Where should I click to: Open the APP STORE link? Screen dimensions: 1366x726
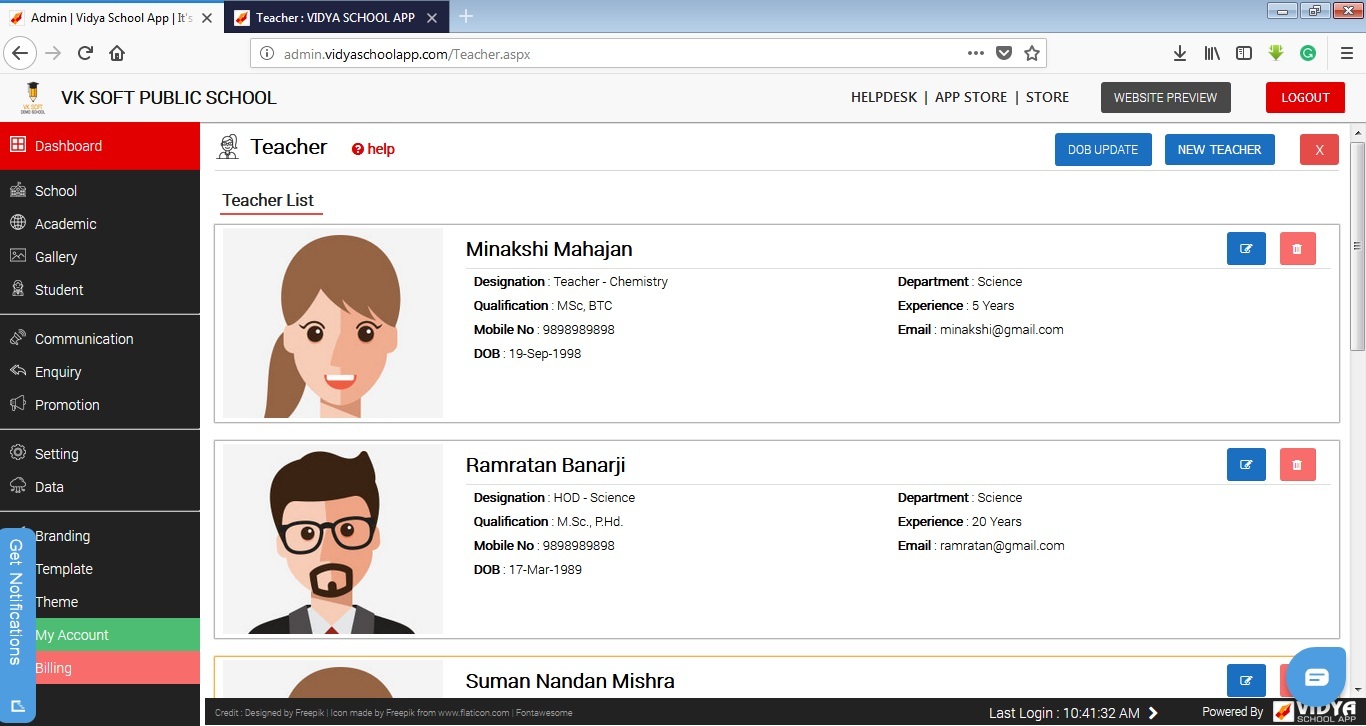971,97
